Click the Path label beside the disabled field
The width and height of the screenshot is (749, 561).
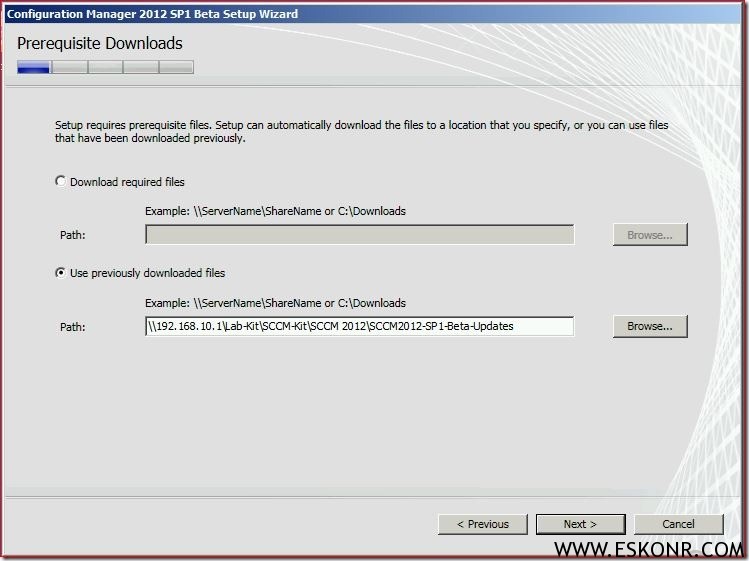click(73, 235)
